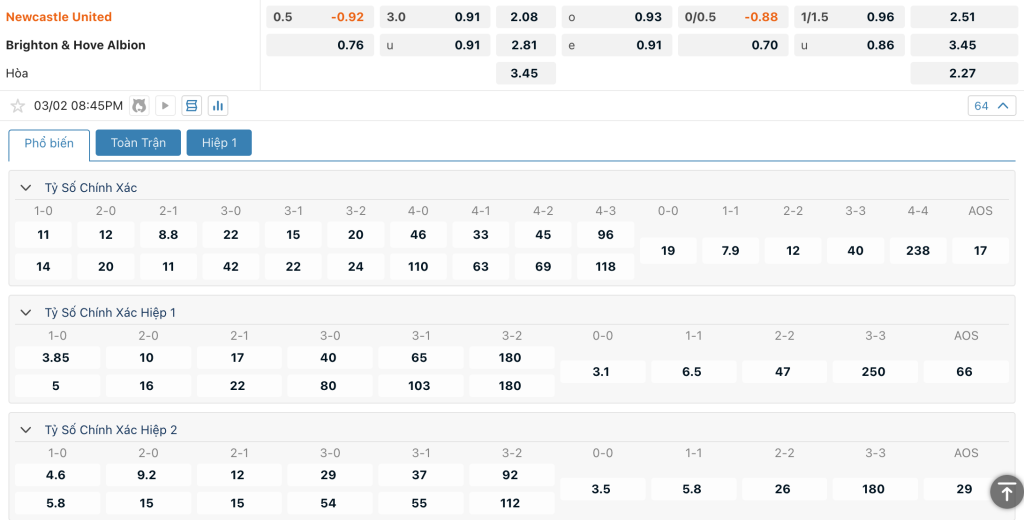The image size is (1024, 520).
Task: Choose Hiệp 2 score 0-3 odds 54
Action: (328, 503)
